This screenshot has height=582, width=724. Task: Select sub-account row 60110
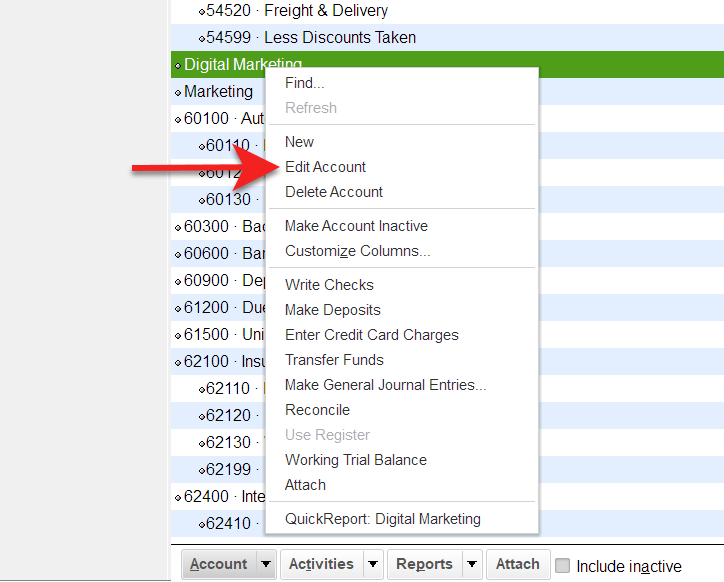(x=218, y=146)
